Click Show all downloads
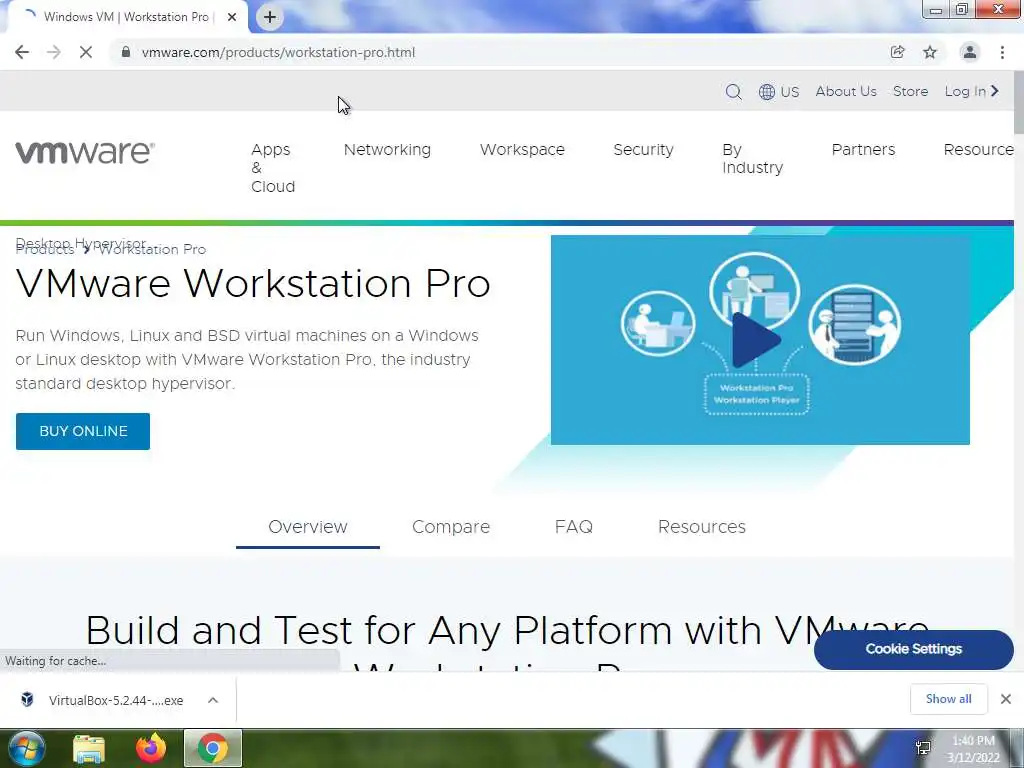Image resolution: width=1024 pixels, height=768 pixels. coord(948,699)
